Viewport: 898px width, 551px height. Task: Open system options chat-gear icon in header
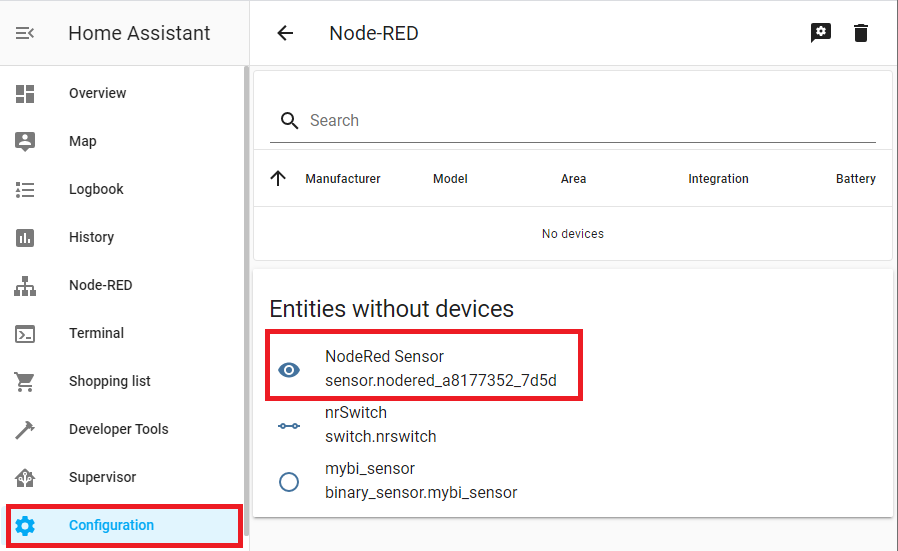821,33
